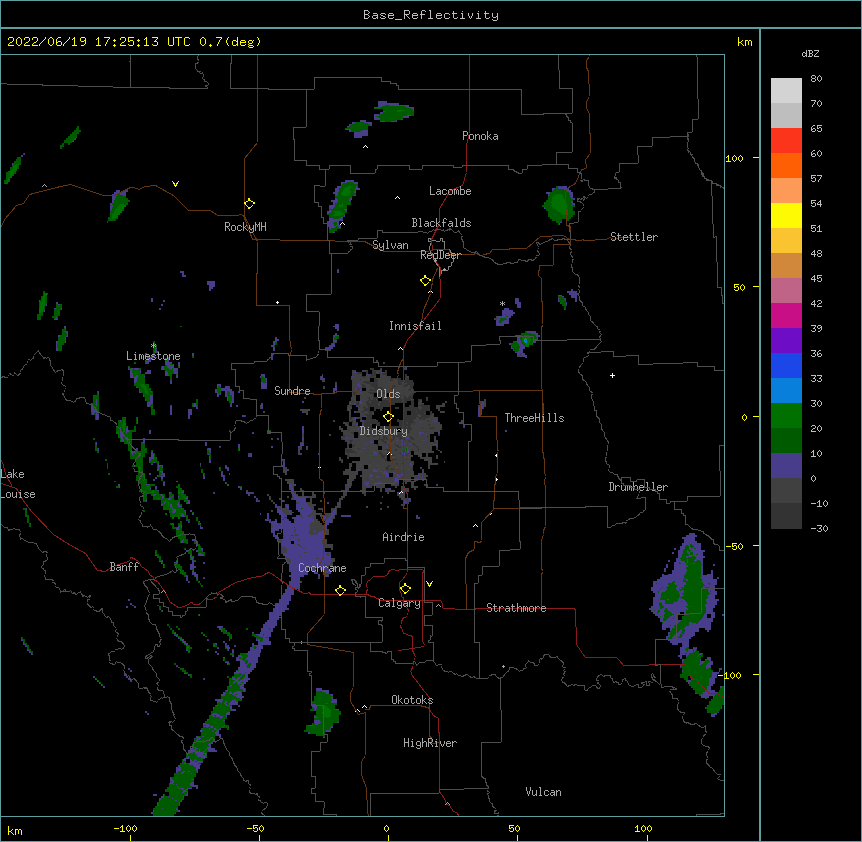Click the Vulcan label

543,792
